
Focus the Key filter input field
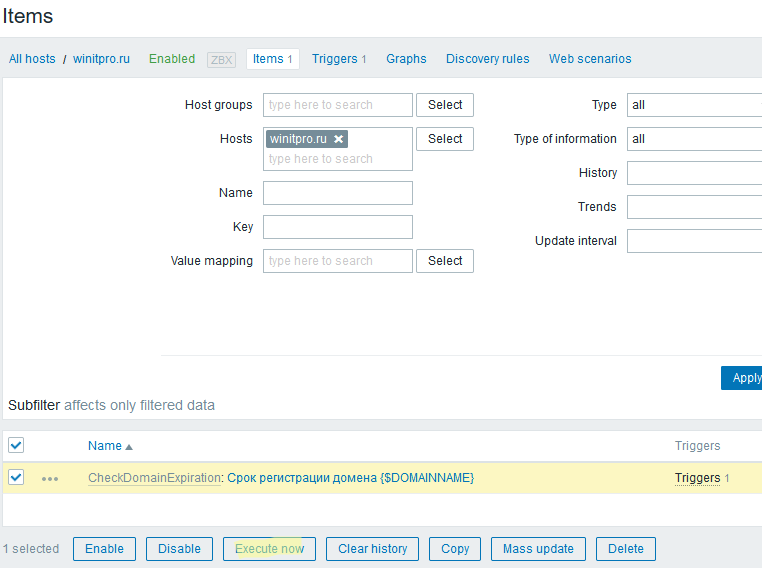[338, 227]
